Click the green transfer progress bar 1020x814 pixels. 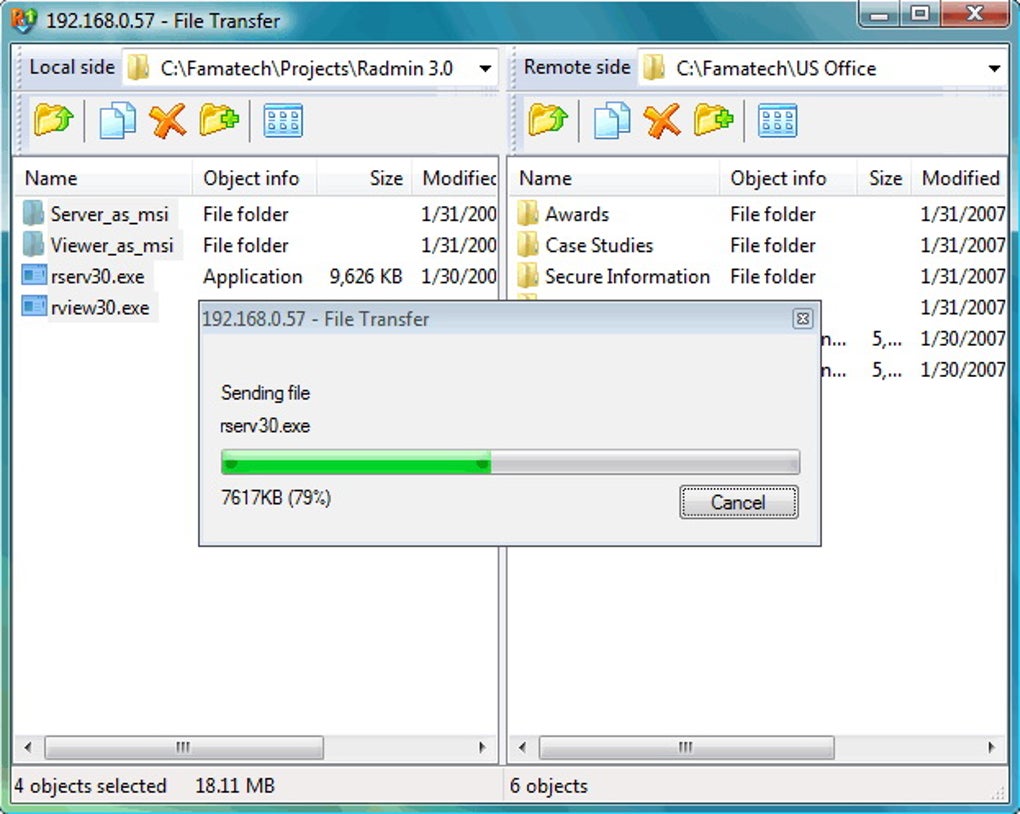click(511, 462)
